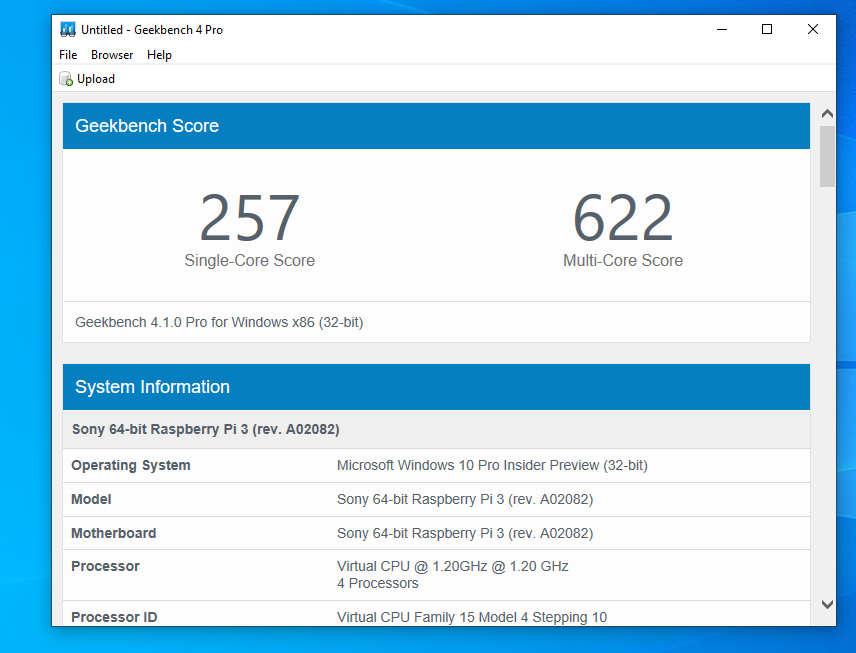
Task: Click the scrollbar up arrow
Action: (827, 114)
